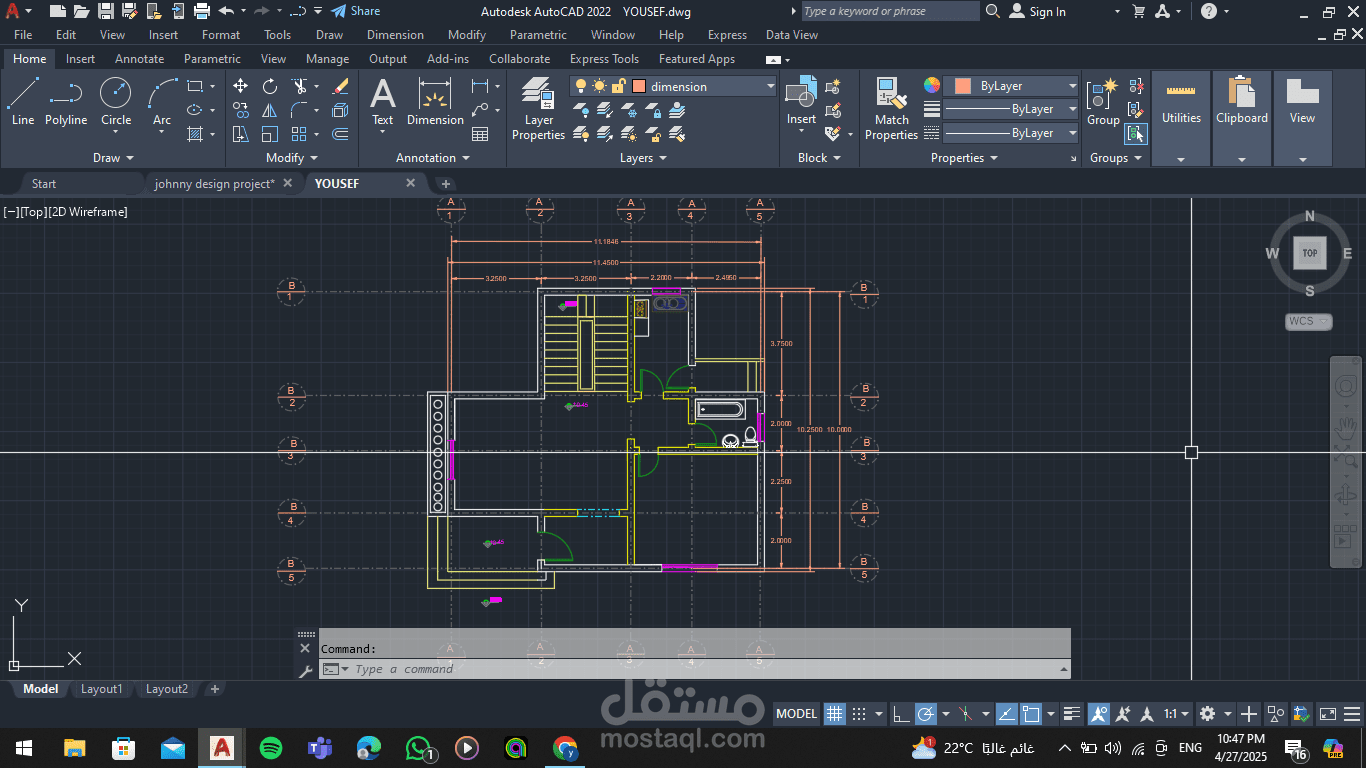Expand the Draw panel
Screen dimensions: 1366x768
tap(113, 158)
